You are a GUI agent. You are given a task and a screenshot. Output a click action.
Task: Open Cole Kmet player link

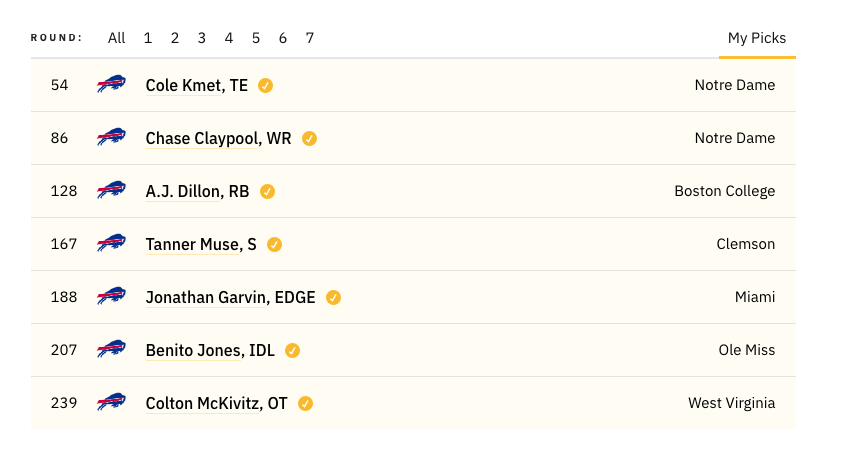197,85
